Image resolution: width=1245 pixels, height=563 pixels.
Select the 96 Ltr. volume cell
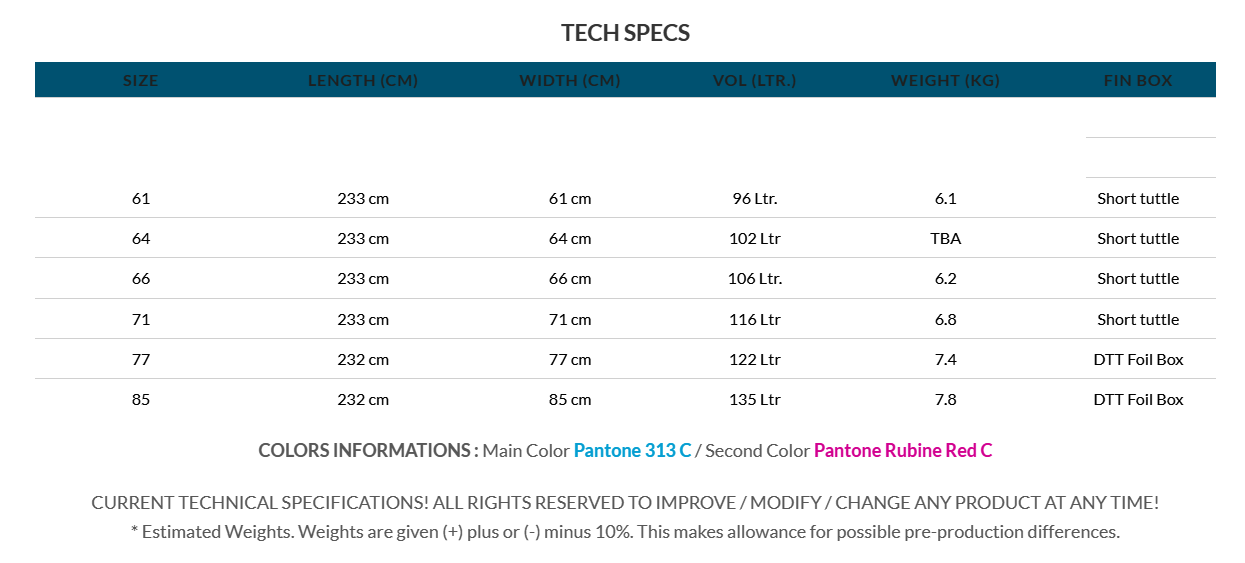tap(755, 198)
